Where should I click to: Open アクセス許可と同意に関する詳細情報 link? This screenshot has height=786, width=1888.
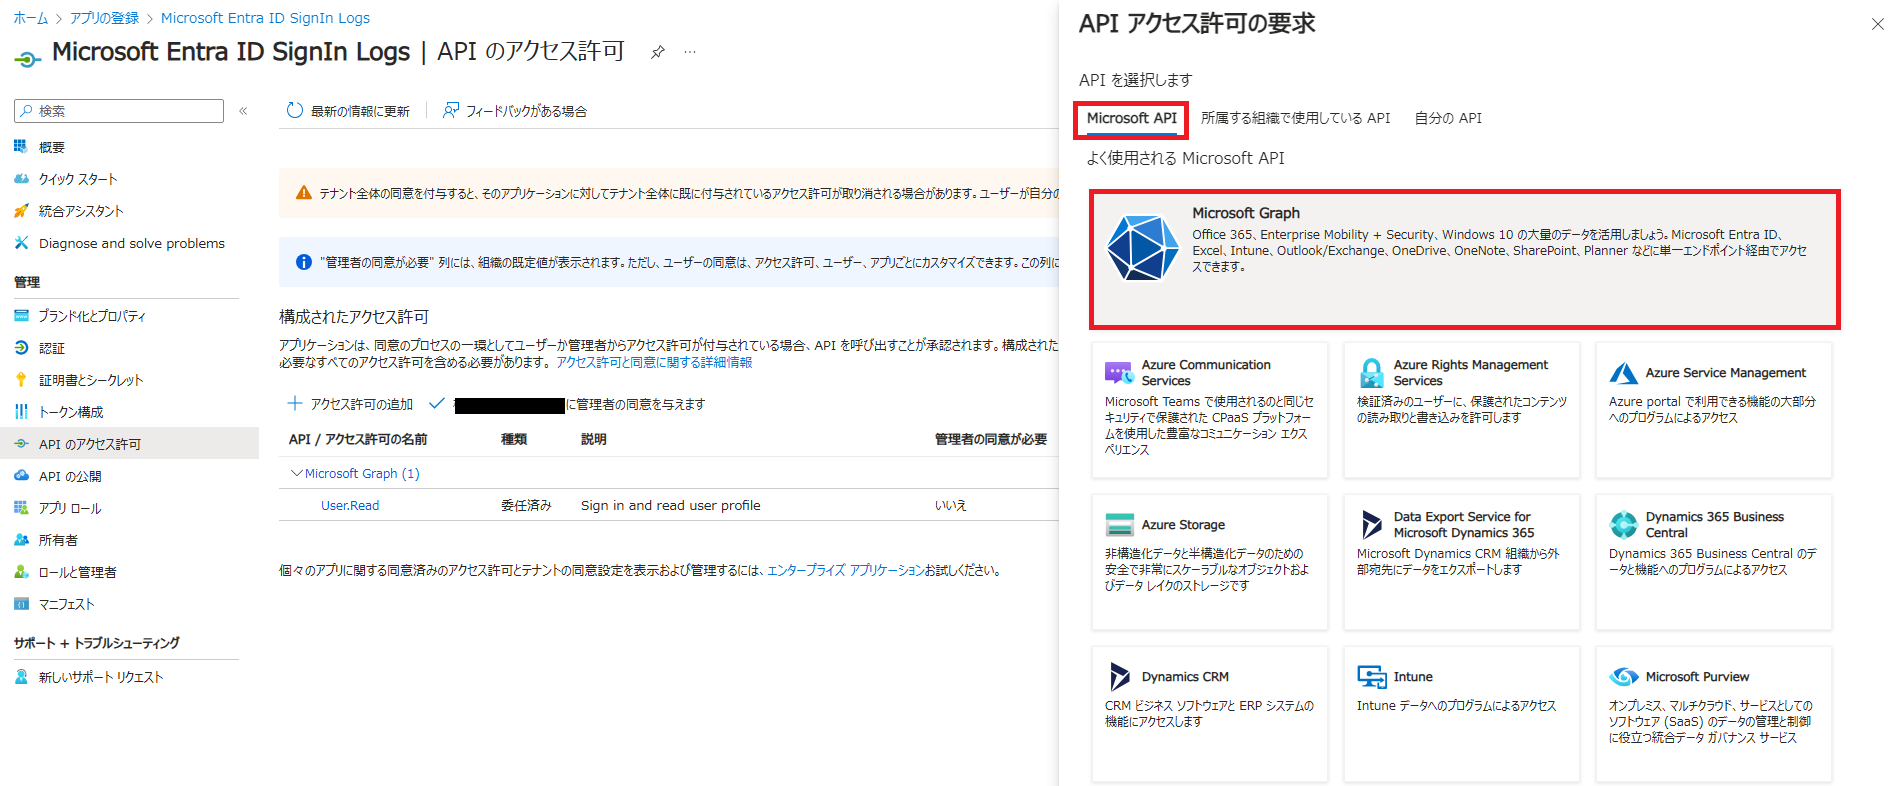click(x=654, y=362)
